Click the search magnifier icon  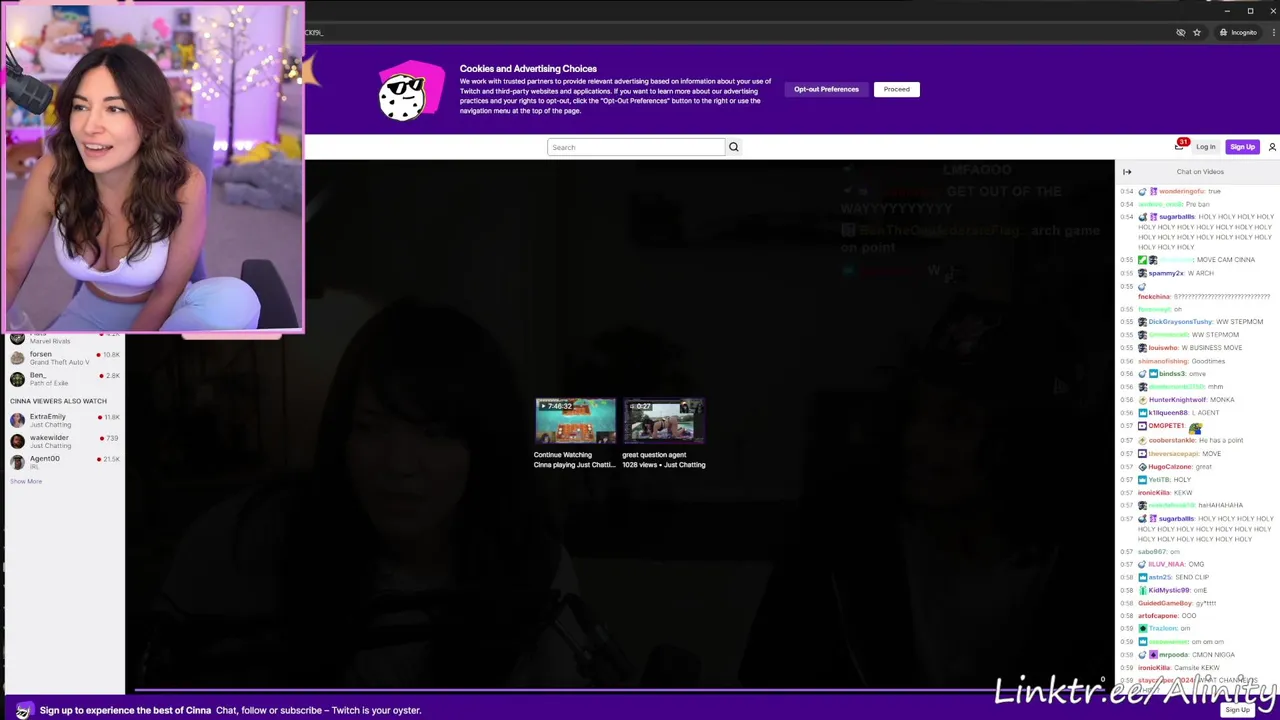(733, 147)
